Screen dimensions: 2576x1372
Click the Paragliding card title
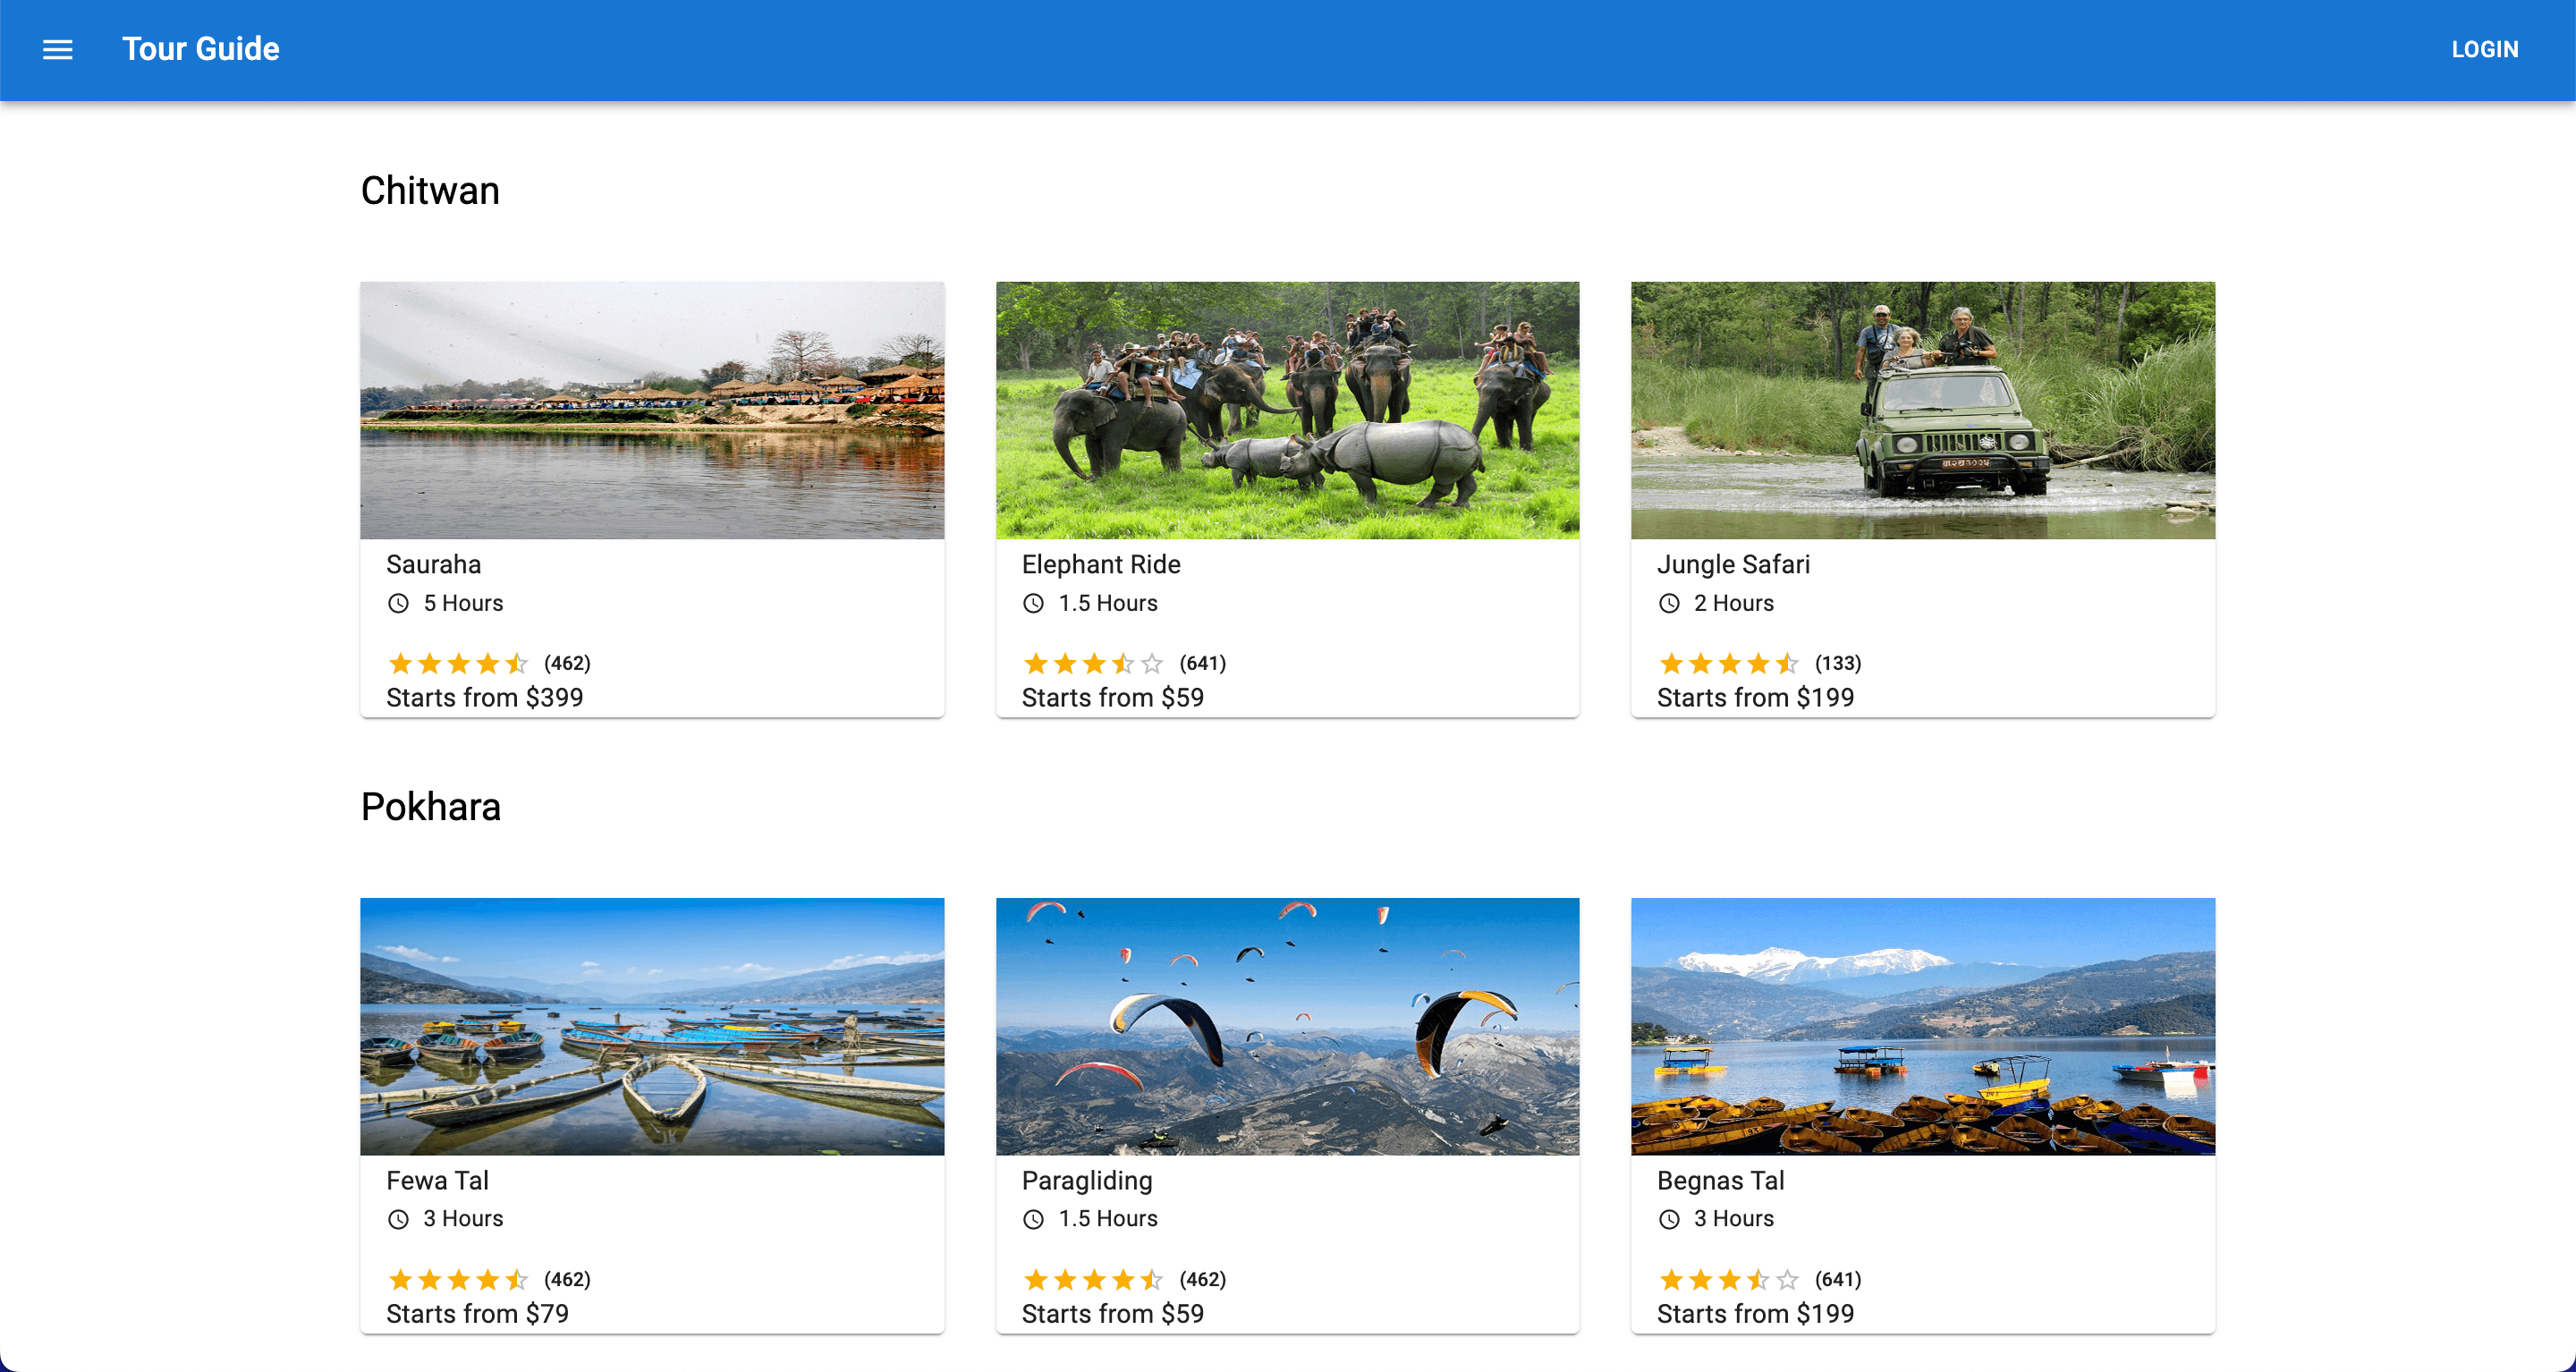pos(1087,1180)
